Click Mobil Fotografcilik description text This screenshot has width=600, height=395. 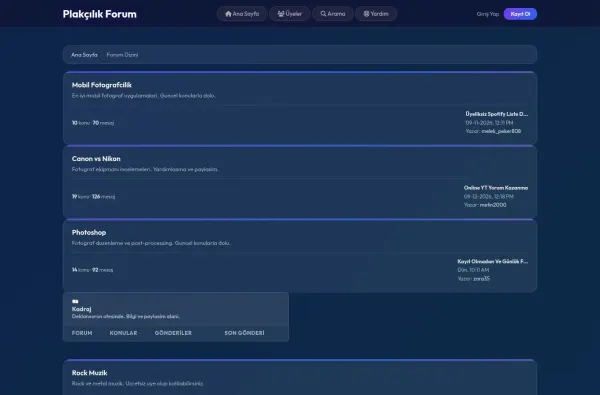point(144,96)
